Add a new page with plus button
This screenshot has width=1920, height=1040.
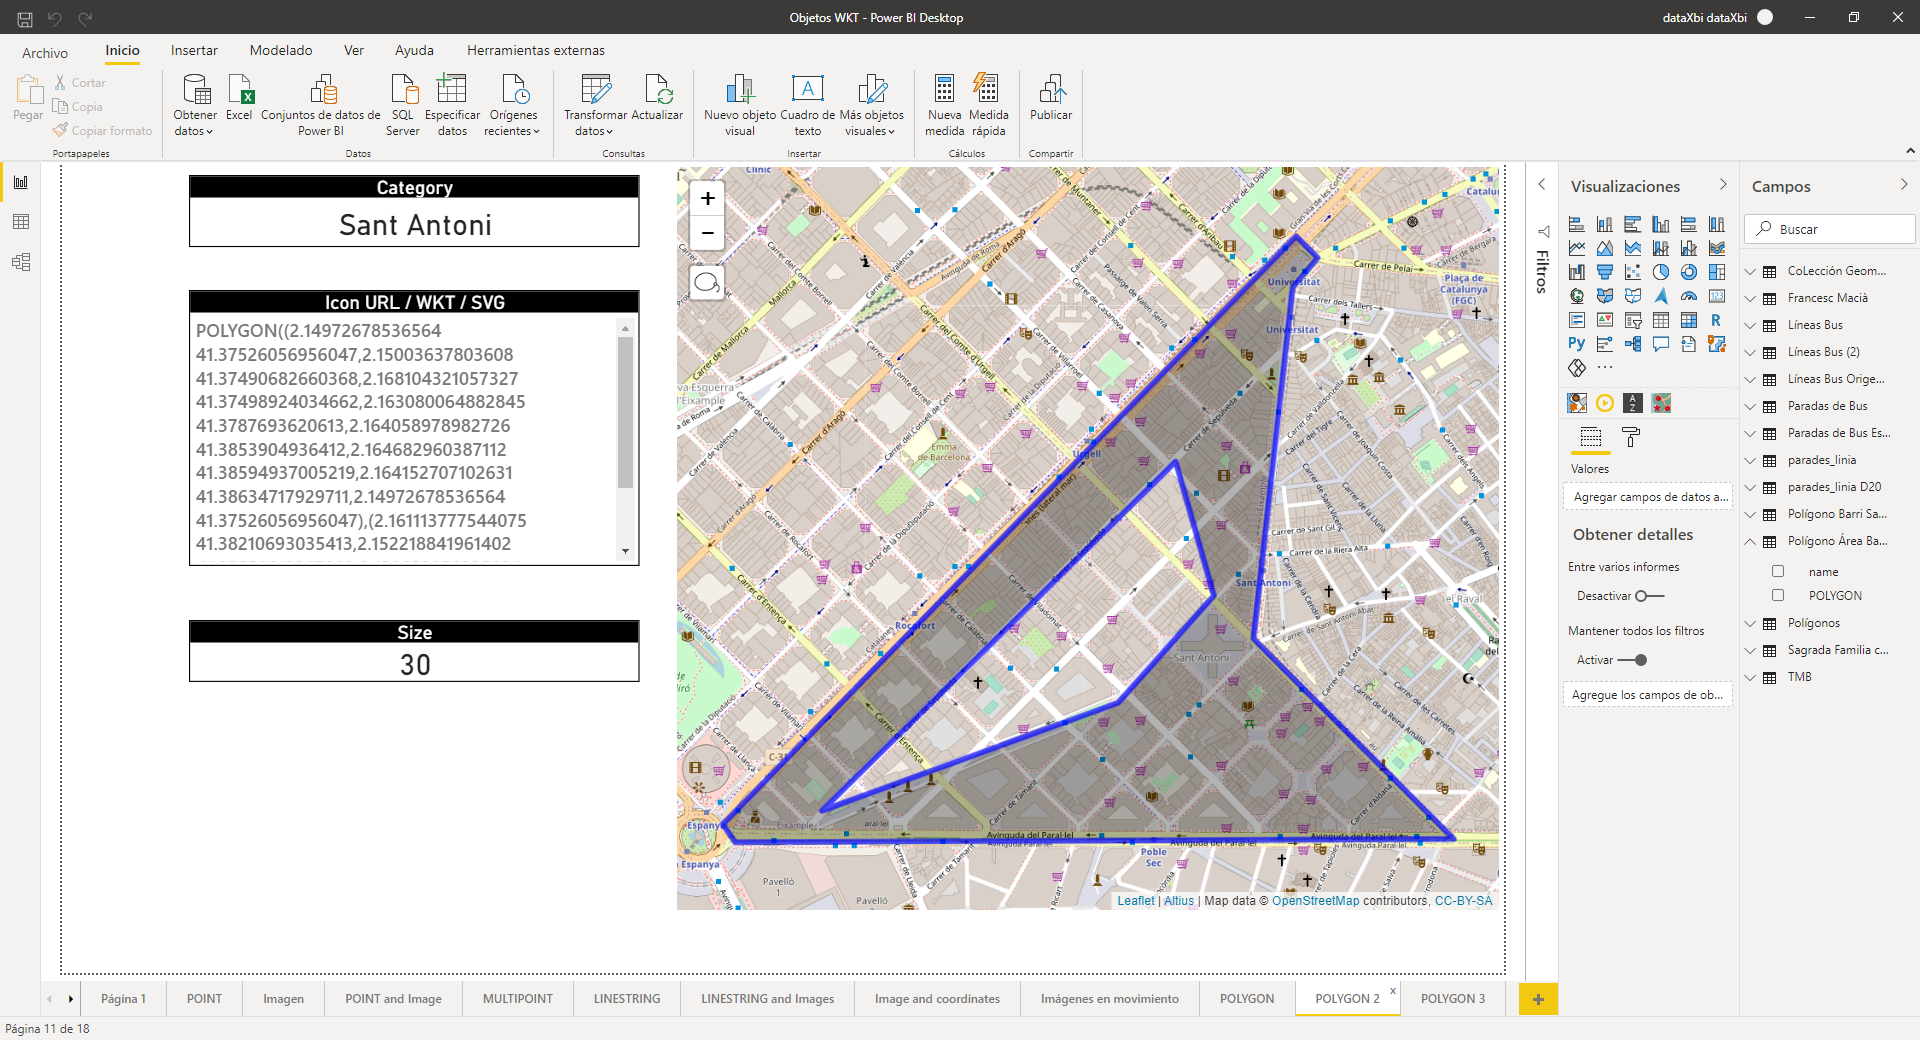[1538, 999]
